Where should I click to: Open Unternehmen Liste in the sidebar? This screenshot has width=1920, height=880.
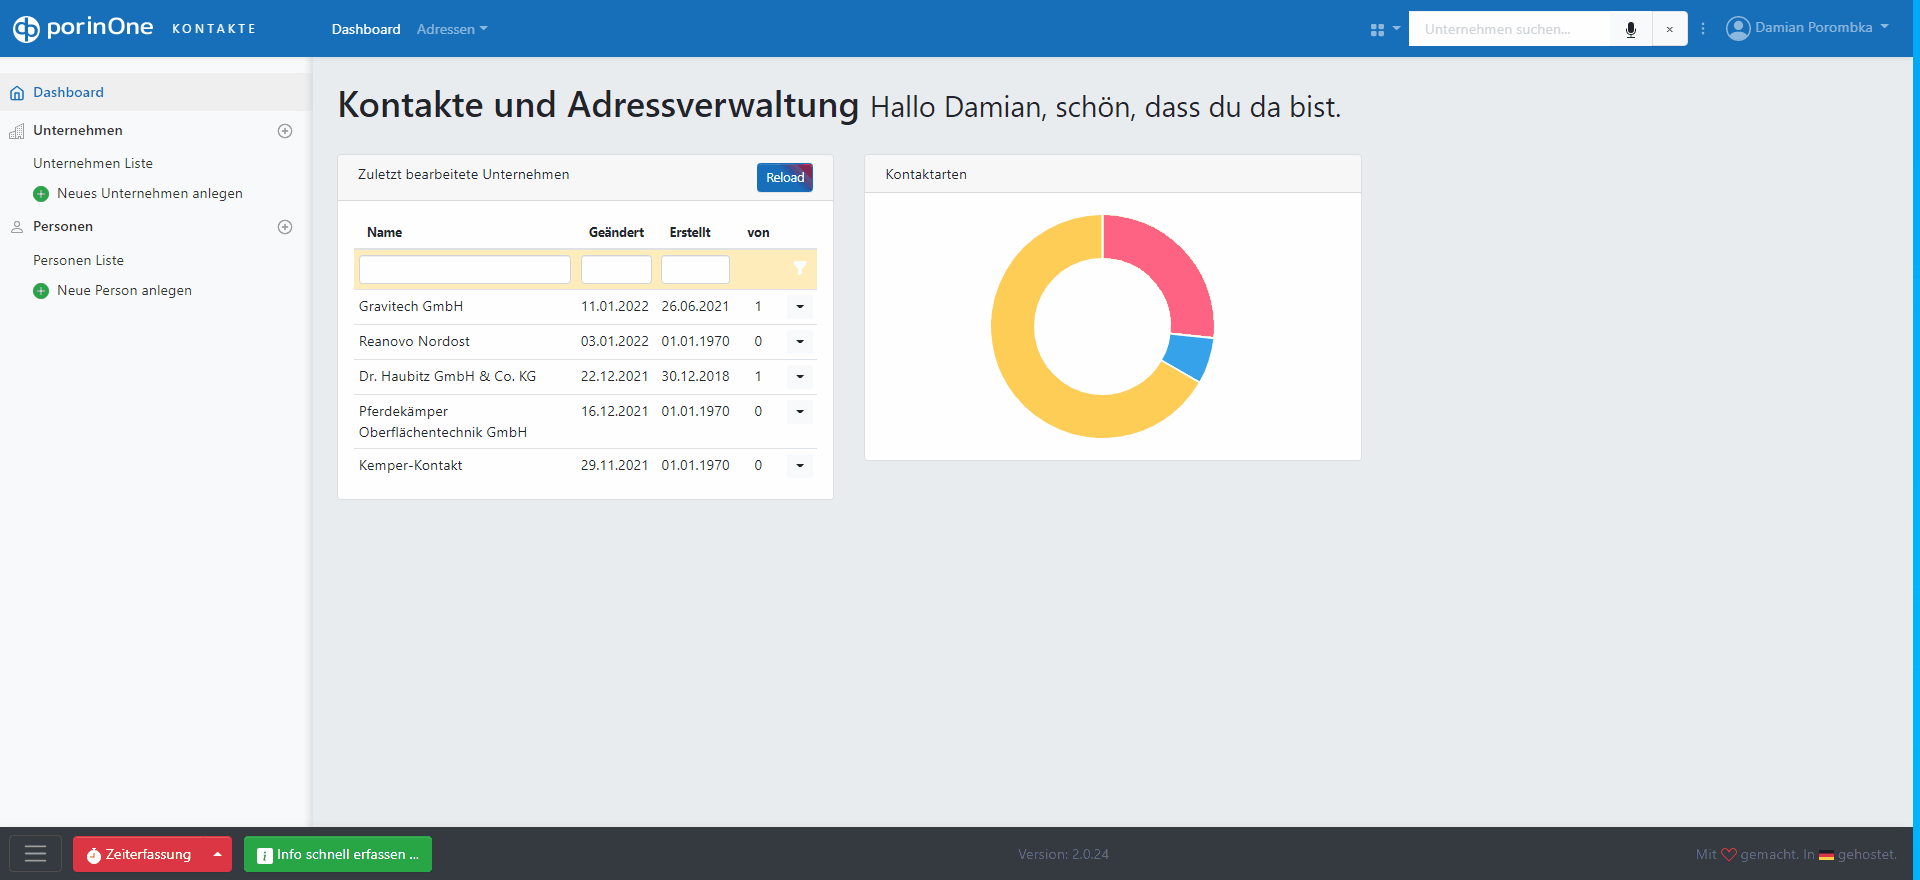tap(93, 163)
